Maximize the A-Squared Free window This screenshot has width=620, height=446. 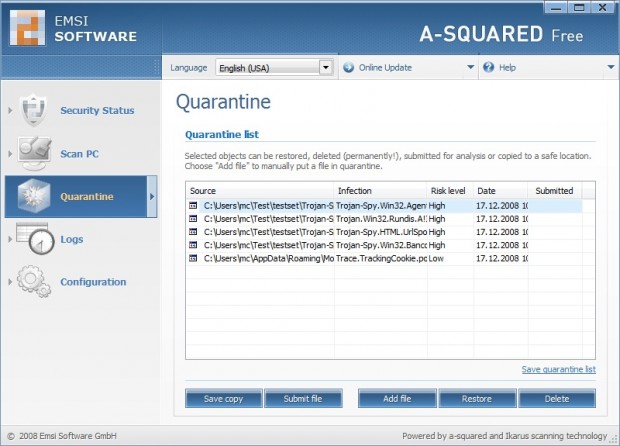579,7
